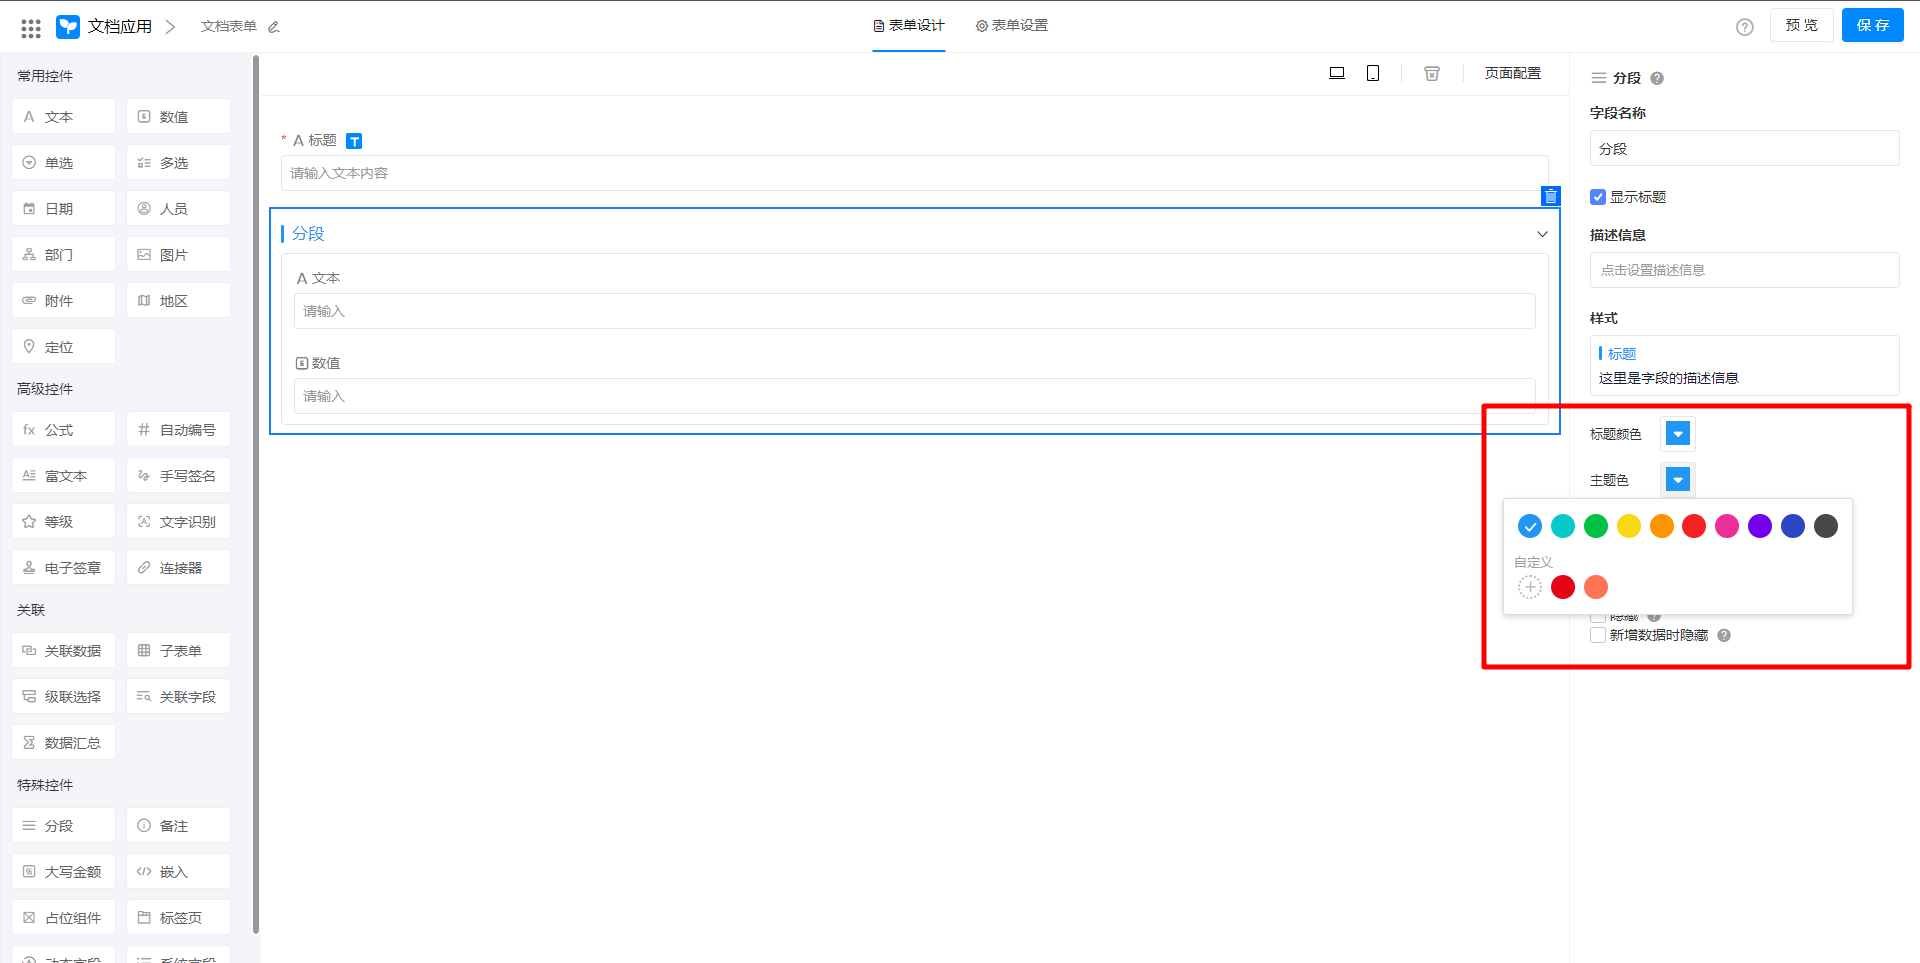Delete the selected 分段 section

pos(1550,196)
